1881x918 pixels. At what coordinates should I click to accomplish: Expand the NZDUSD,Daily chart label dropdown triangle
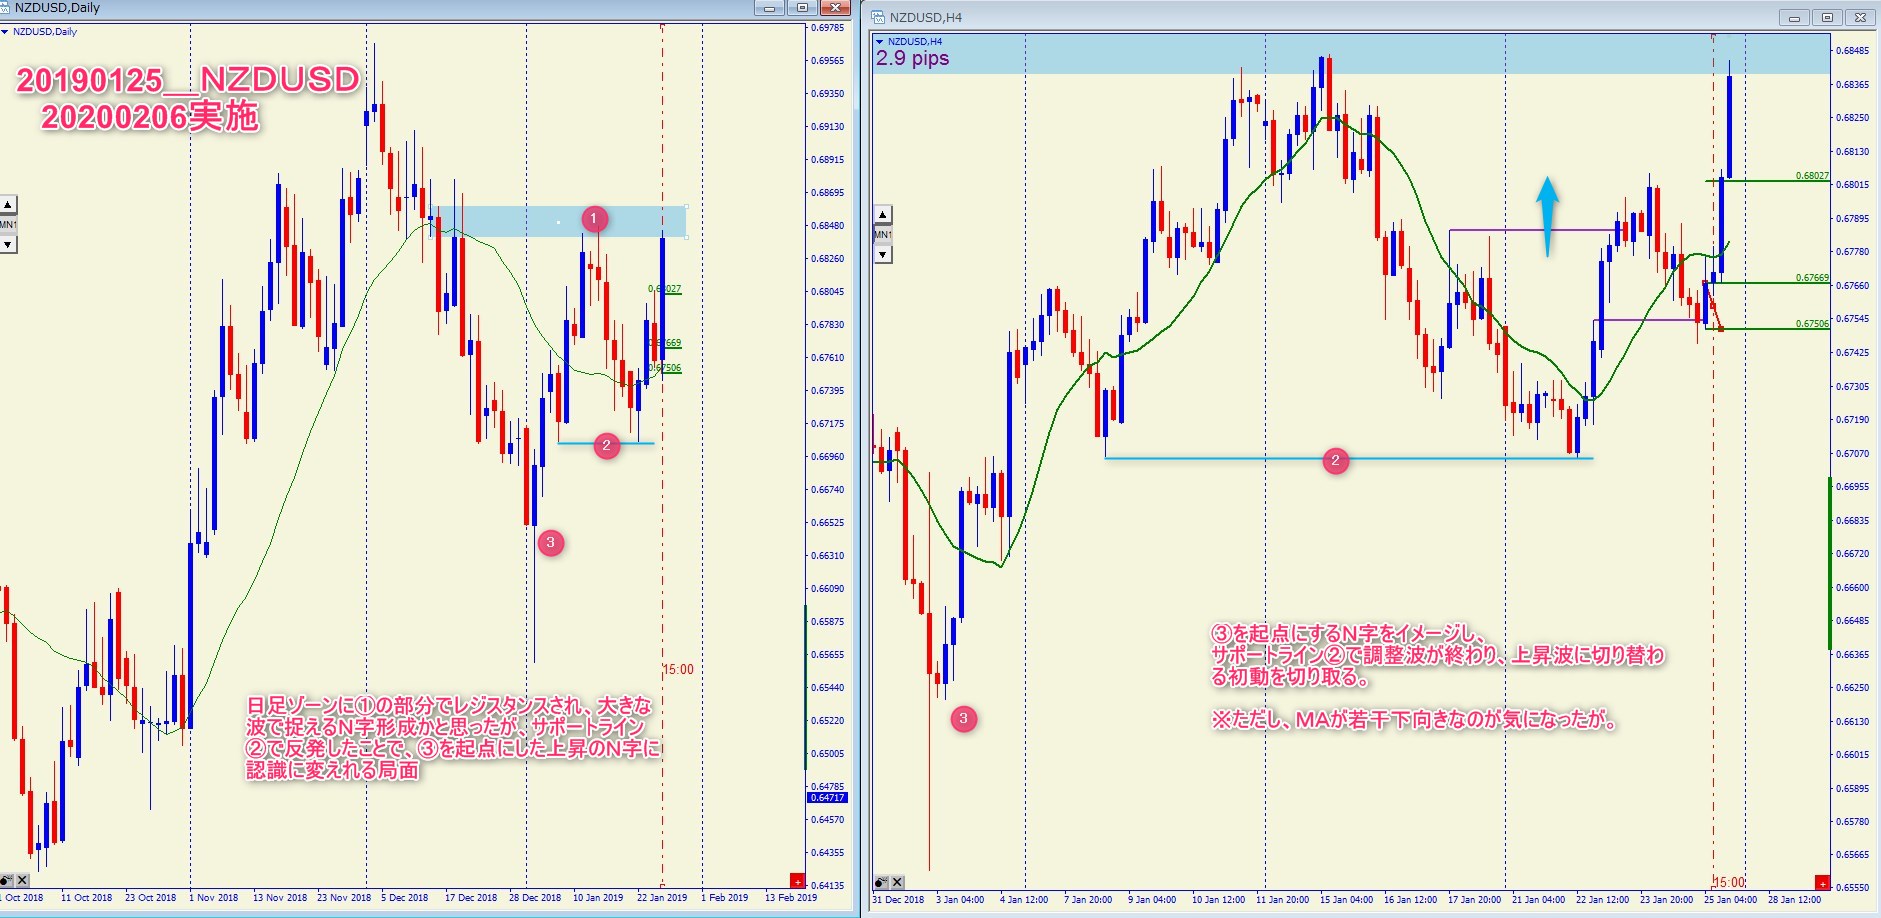(x=5, y=32)
